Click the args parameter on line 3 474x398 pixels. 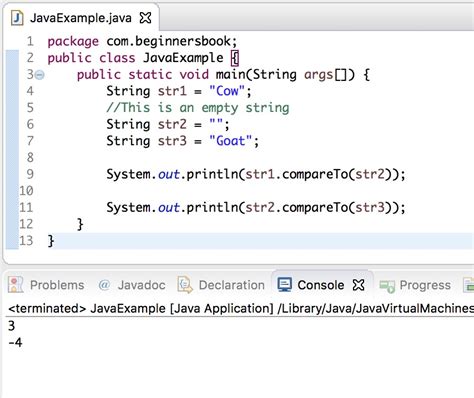pyautogui.click(x=318, y=75)
